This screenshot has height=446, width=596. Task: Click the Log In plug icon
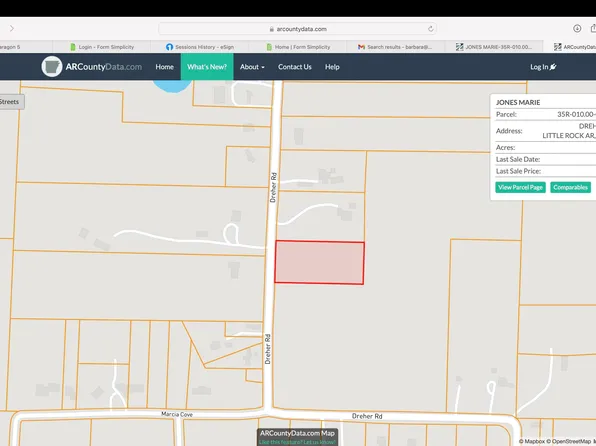tap(553, 67)
